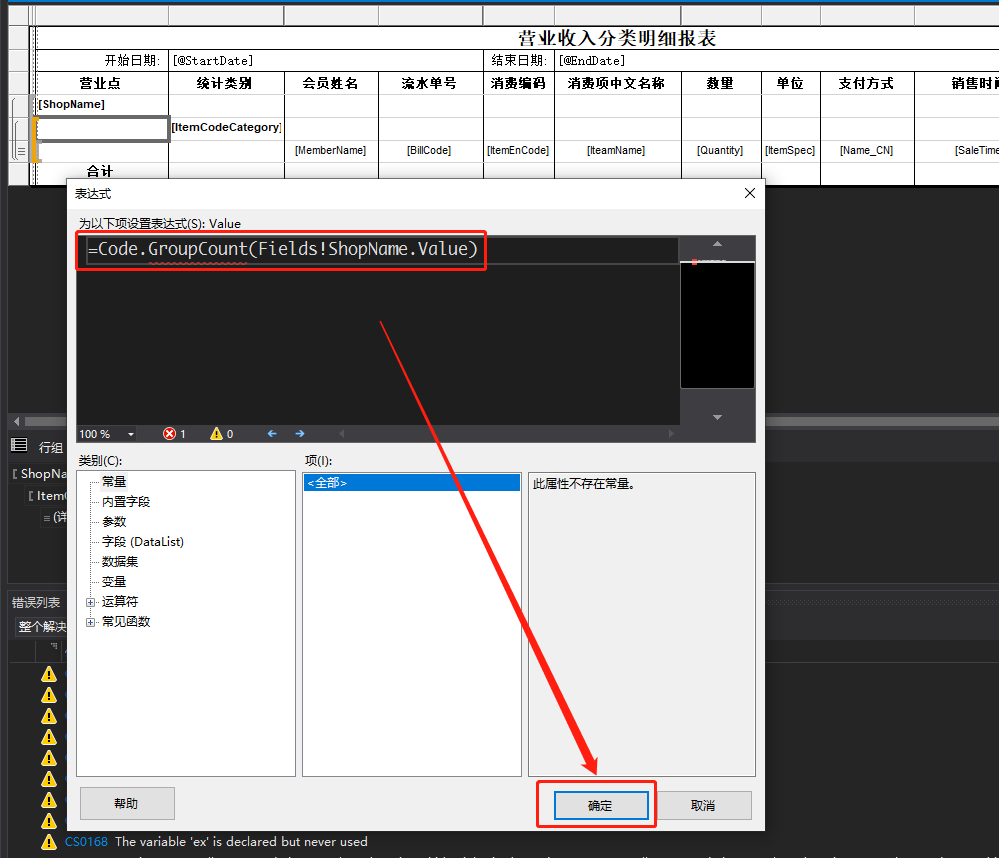The height and width of the screenshot is (858, 999).
Task: Click the editor overview map thumbnail
Action: (717, 325)
